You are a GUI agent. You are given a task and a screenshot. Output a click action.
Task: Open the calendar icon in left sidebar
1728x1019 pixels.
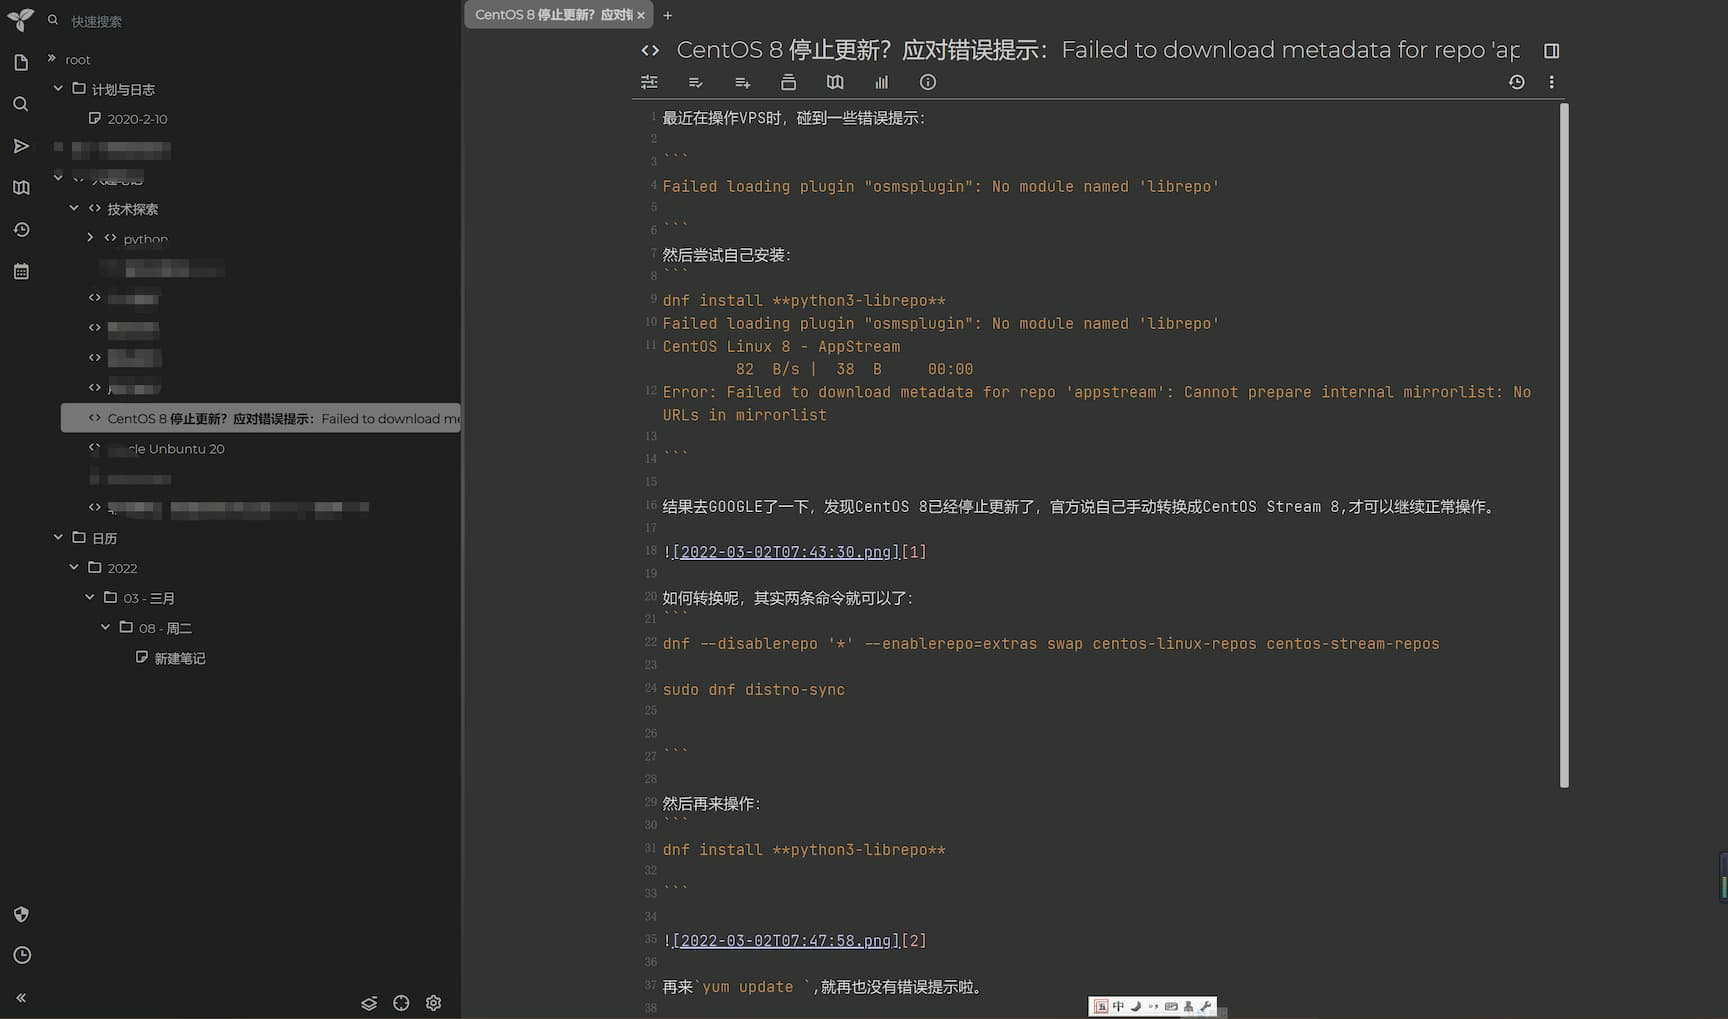21,272
